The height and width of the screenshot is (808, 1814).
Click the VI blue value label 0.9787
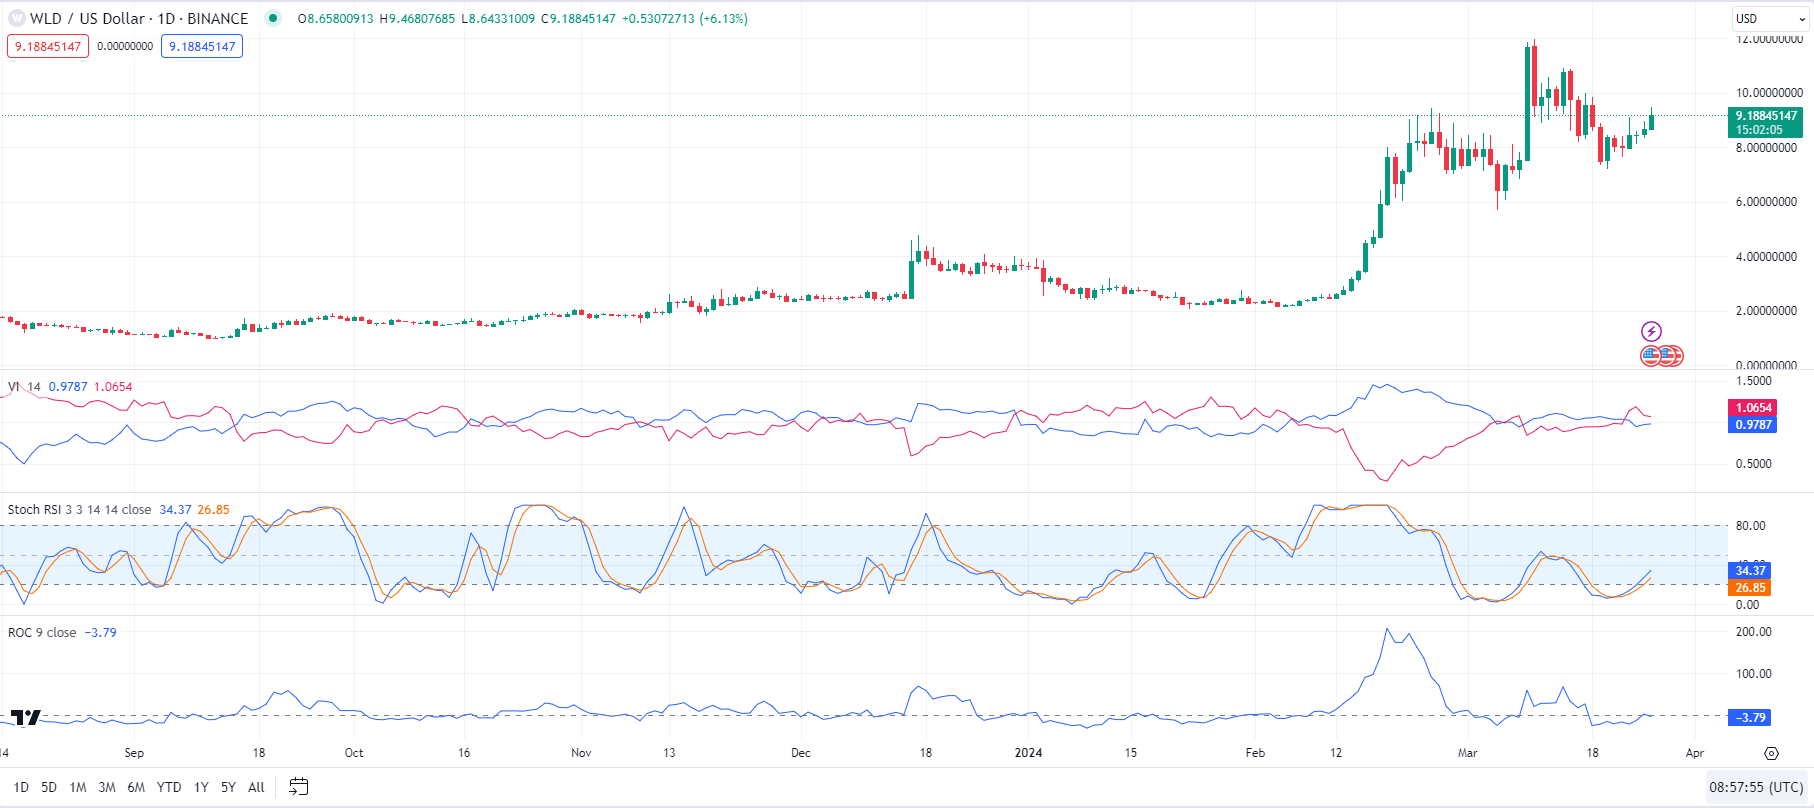coord(1753,425)
